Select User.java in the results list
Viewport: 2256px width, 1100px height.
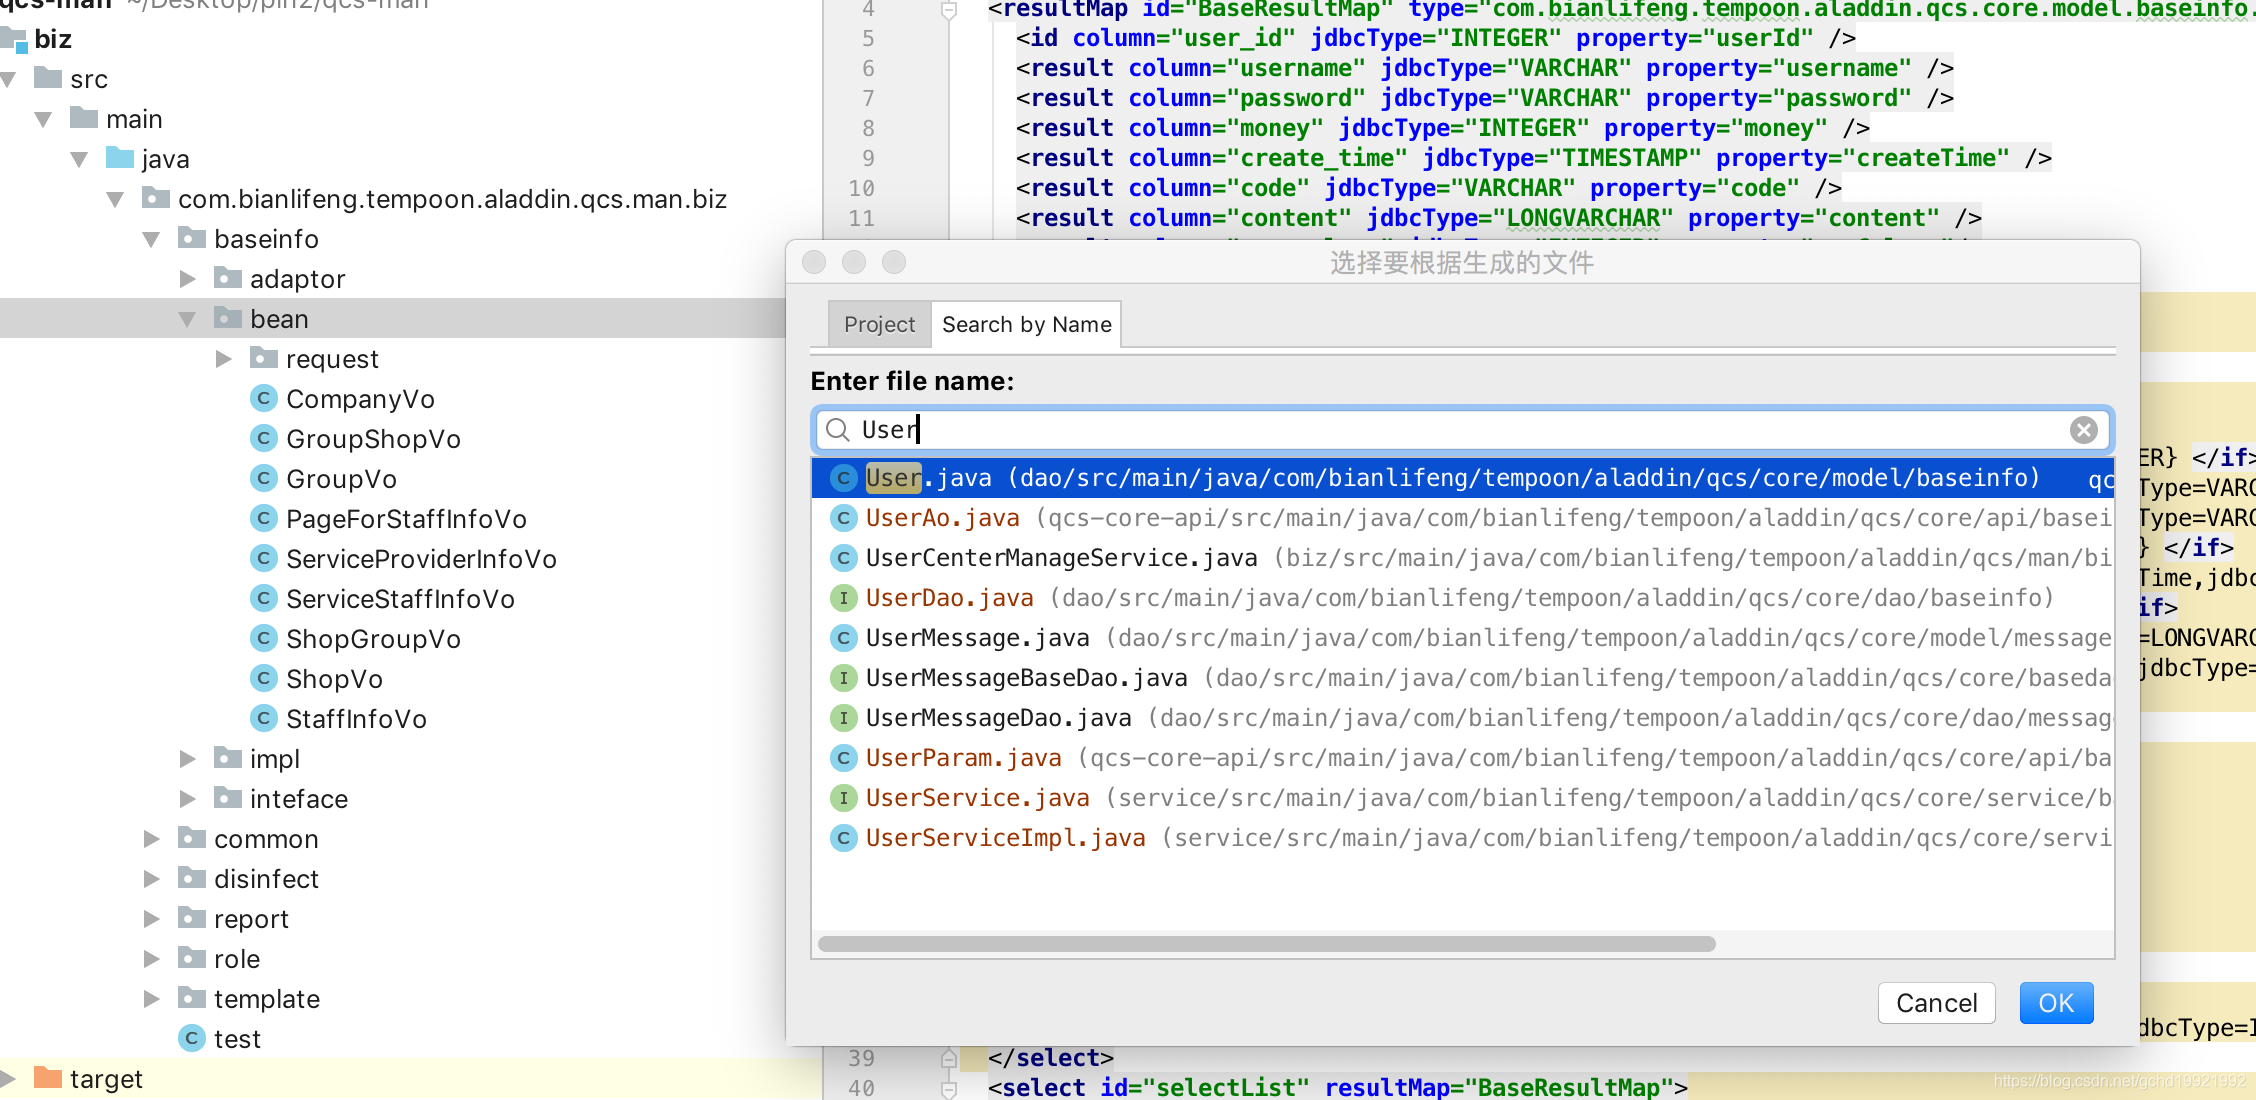point(1462,478)
